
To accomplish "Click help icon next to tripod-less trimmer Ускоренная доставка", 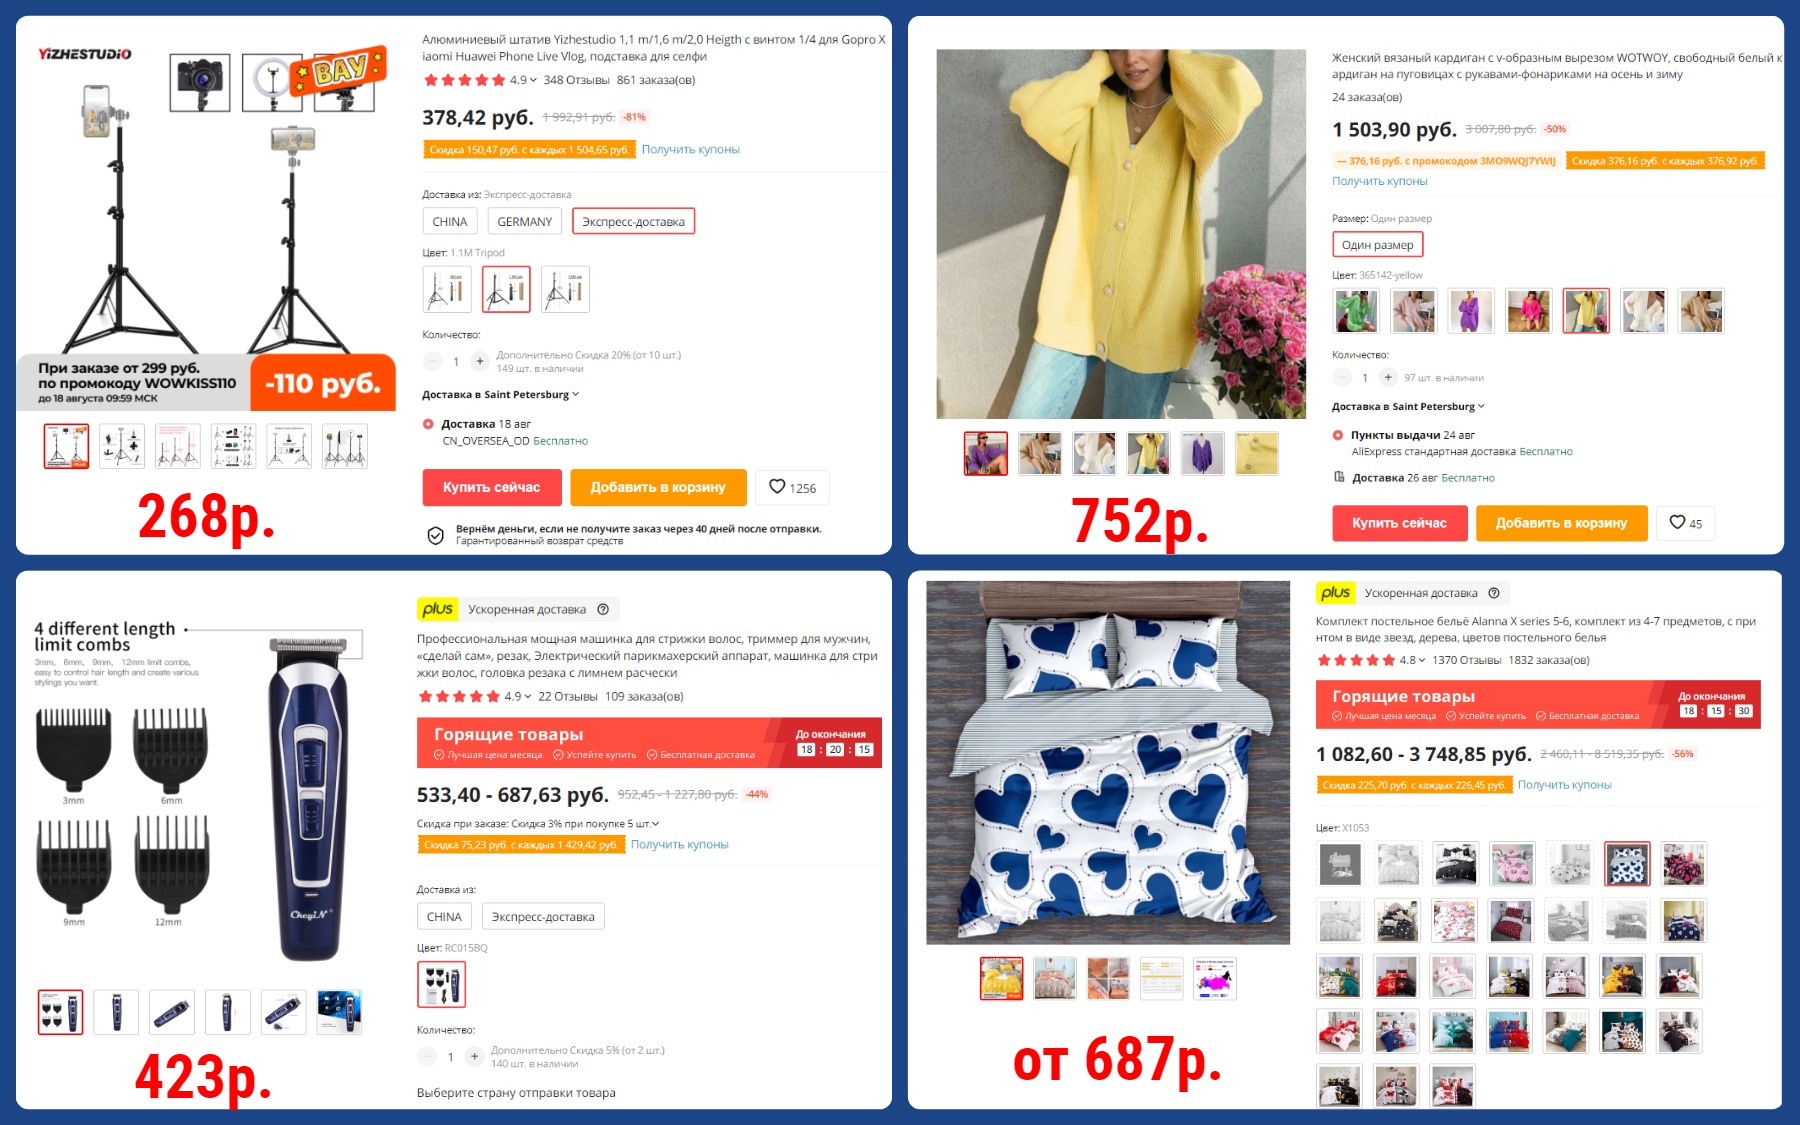I will [603, 609].
